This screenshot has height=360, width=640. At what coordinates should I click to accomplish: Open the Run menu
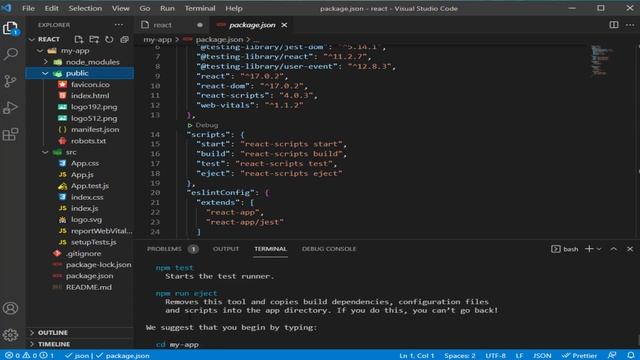click(x=167, y=8)
